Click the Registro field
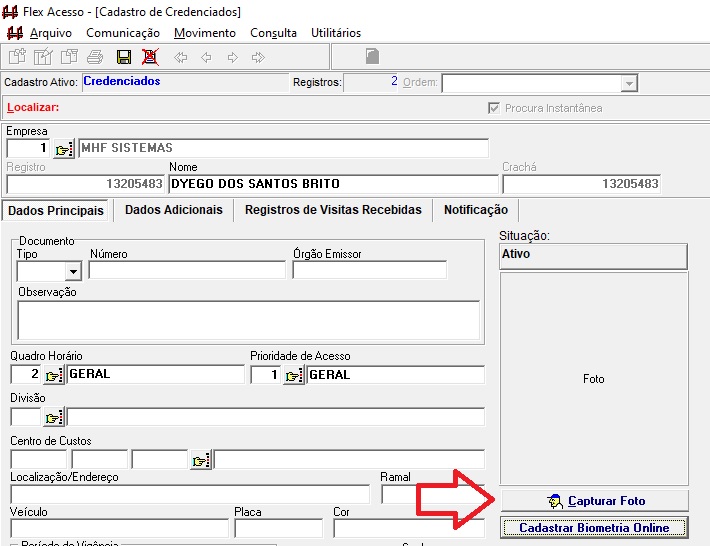The width and height of the screenshot is (710, 546). [86, 184]
